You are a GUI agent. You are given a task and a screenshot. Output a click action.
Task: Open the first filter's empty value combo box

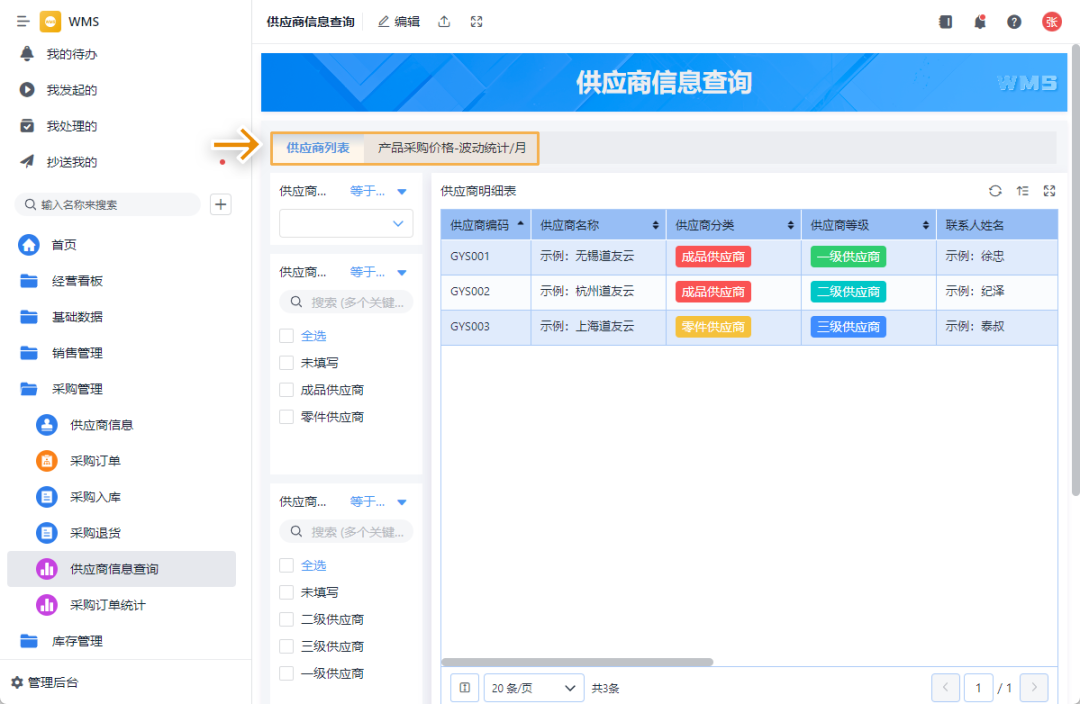pyautogui.click(x=346, y=223)
